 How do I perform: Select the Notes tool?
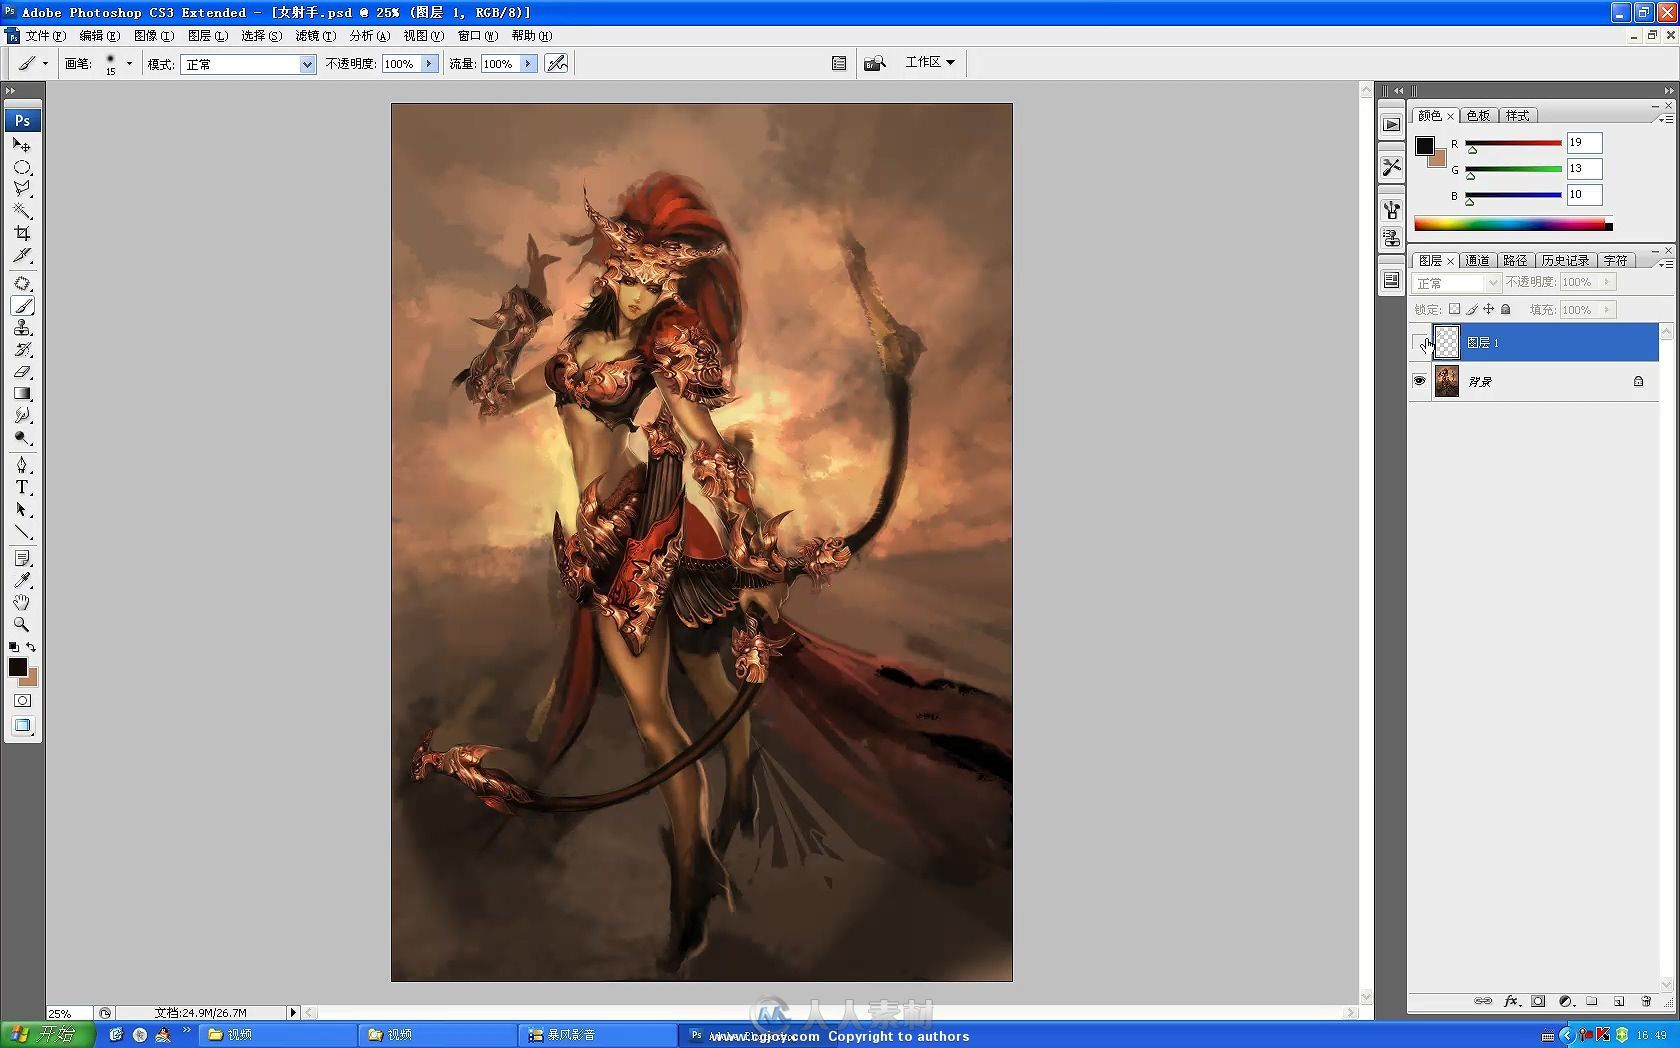coord(21,558)
